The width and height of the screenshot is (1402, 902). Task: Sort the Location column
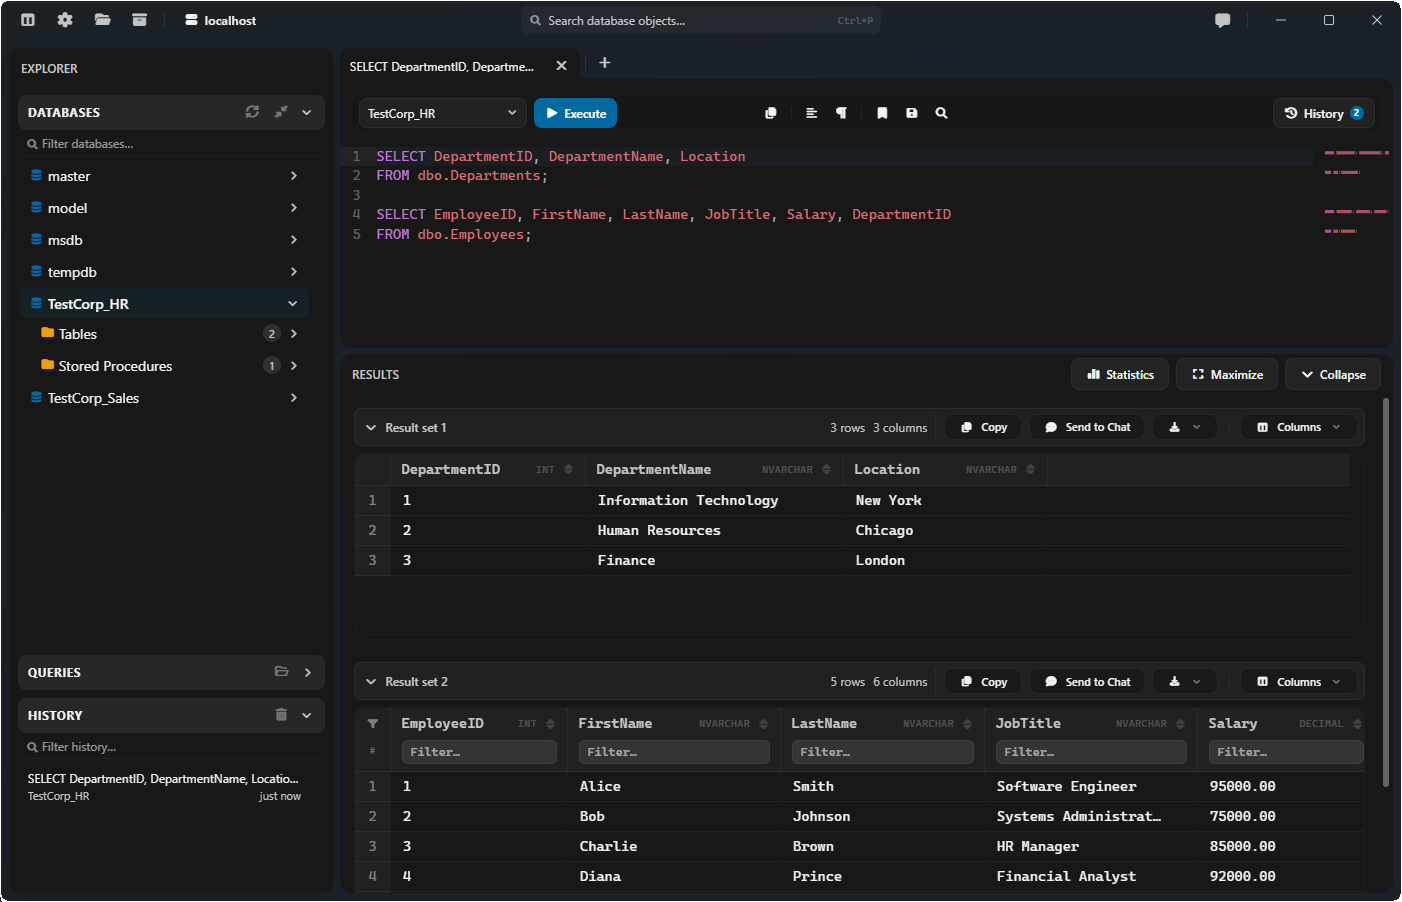pos(1030,469)
